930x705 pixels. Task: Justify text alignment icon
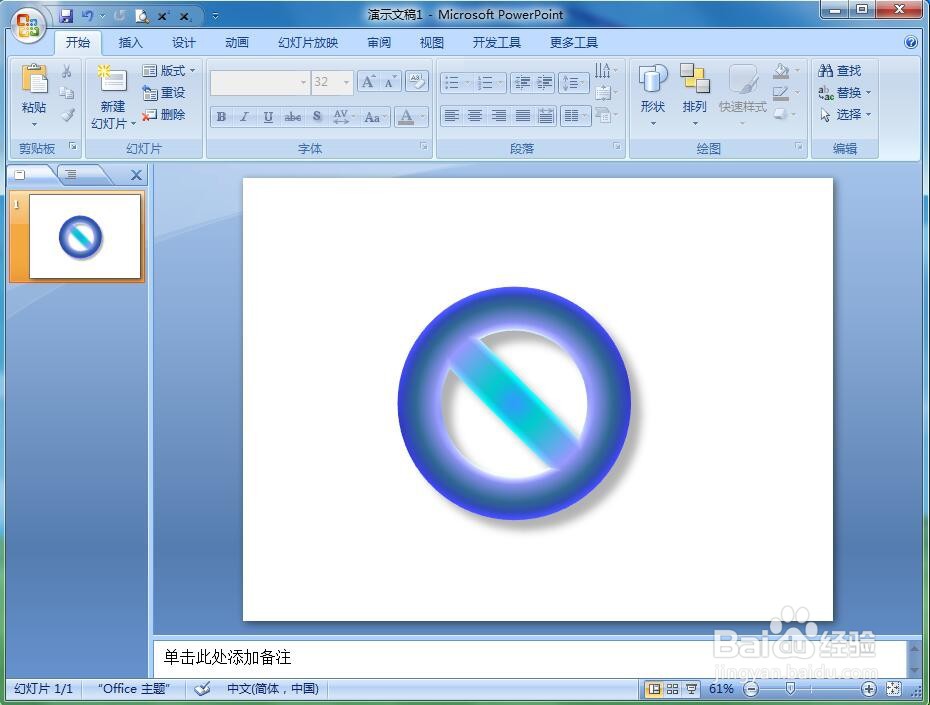click(x=523, y=116)
